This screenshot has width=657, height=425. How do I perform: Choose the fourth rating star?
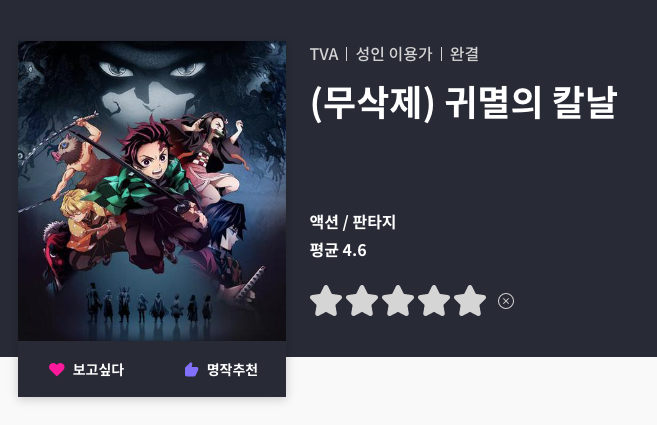coord(434,301)
